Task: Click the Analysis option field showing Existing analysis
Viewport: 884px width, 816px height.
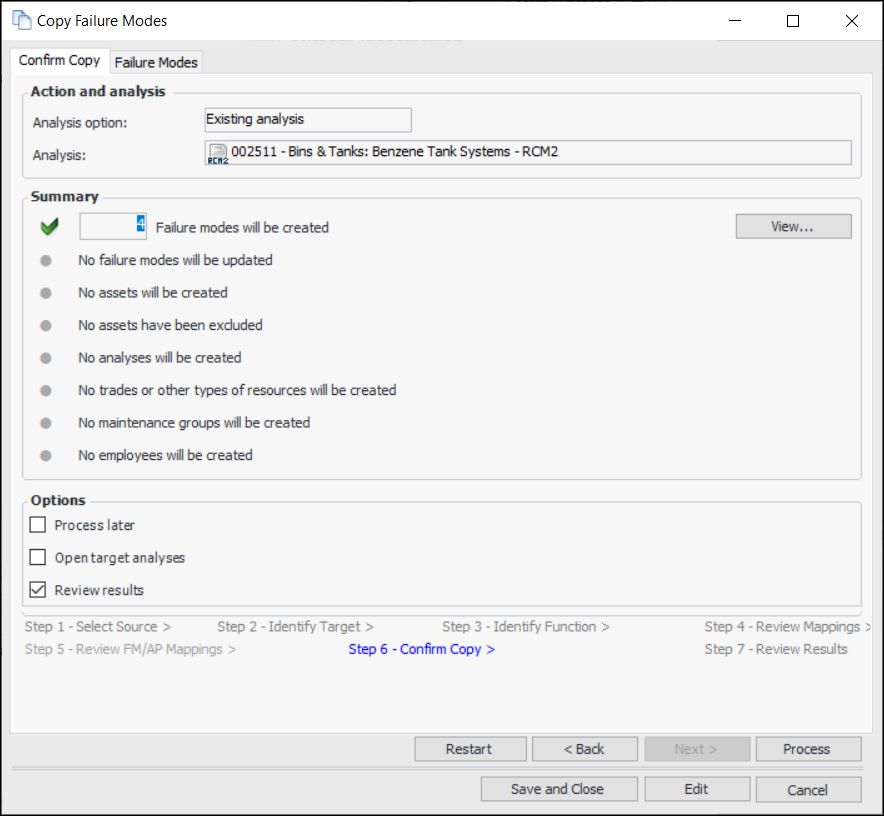Action: click(308, 120)
